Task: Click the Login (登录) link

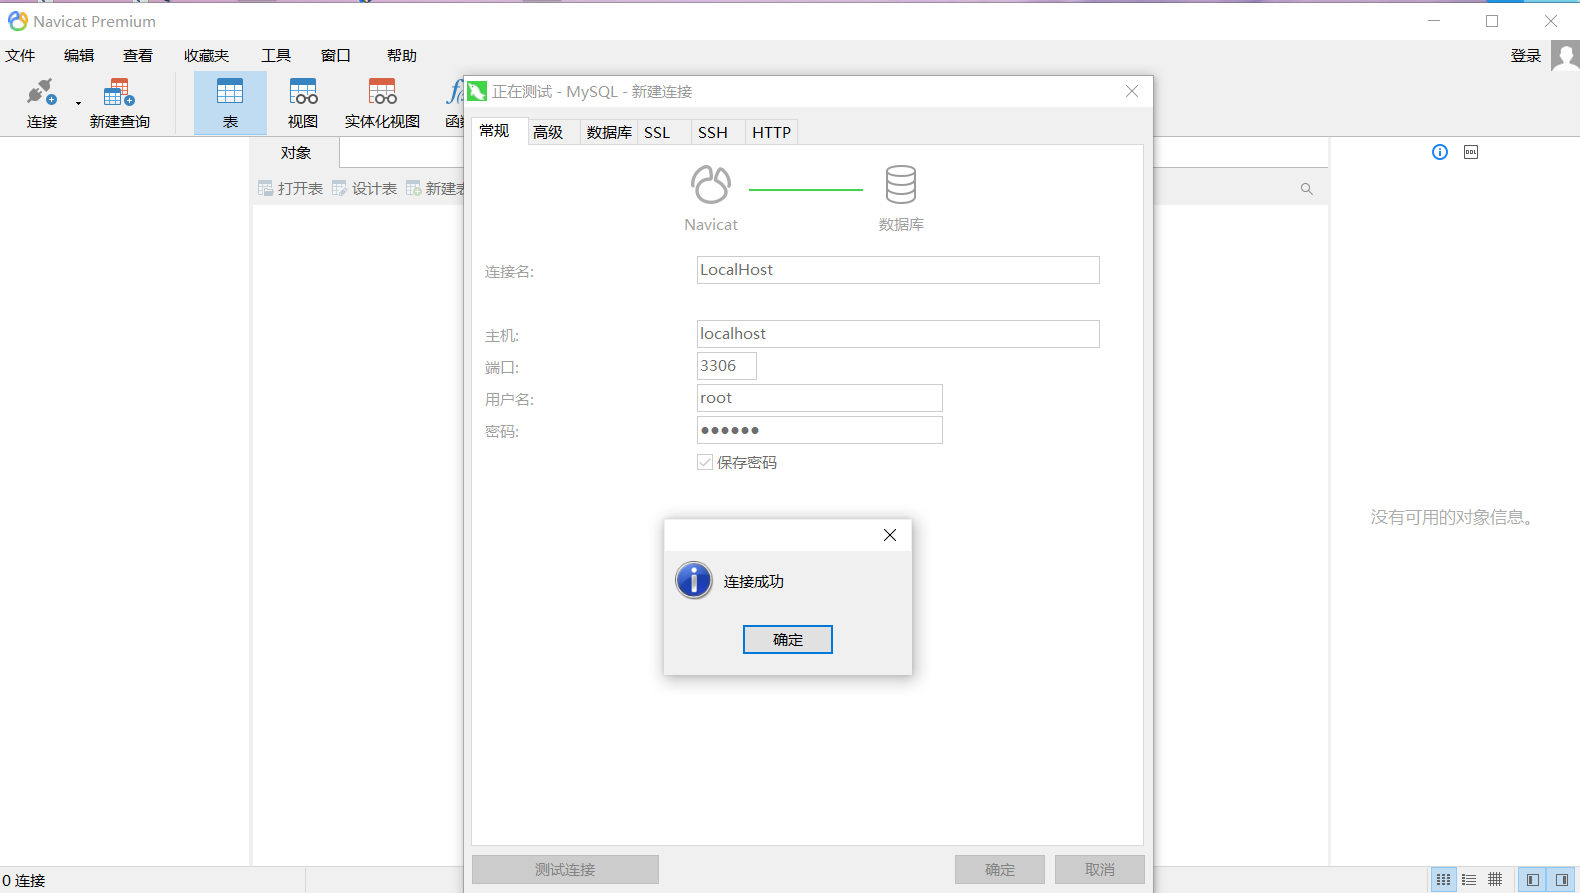Action: coord(1526,56)
